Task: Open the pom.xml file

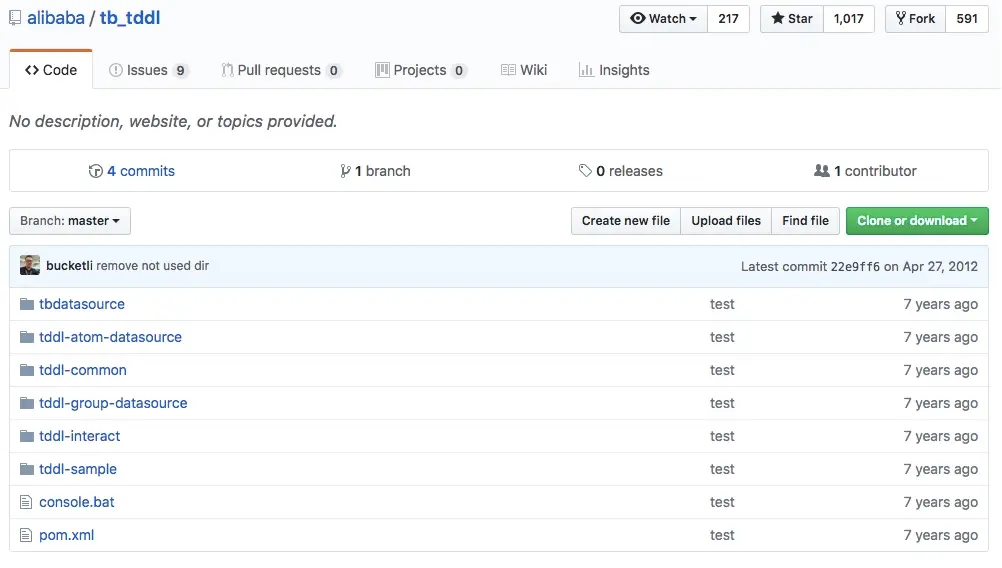Action: (x=66, y=535)
